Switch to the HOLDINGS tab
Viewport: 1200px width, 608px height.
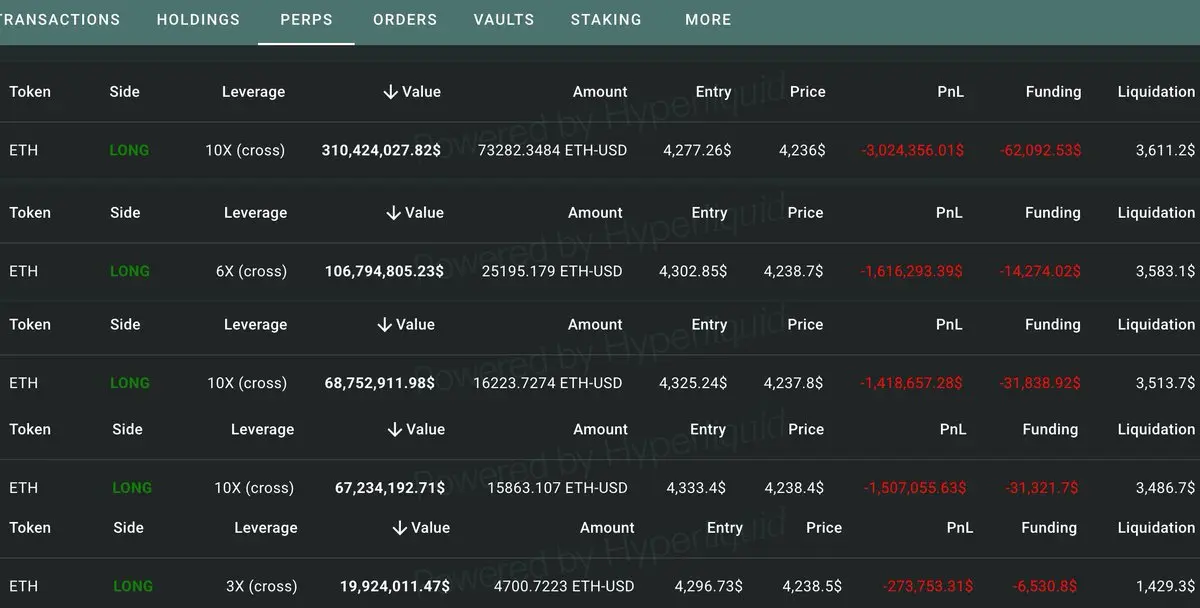(198, 20)
